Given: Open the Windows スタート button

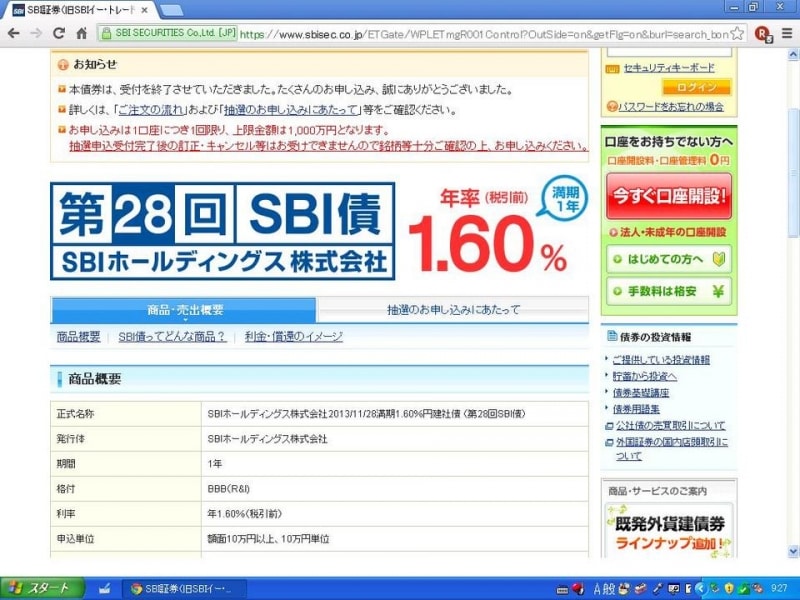Looking at the screenshot, I should click(x=42, y=589).
